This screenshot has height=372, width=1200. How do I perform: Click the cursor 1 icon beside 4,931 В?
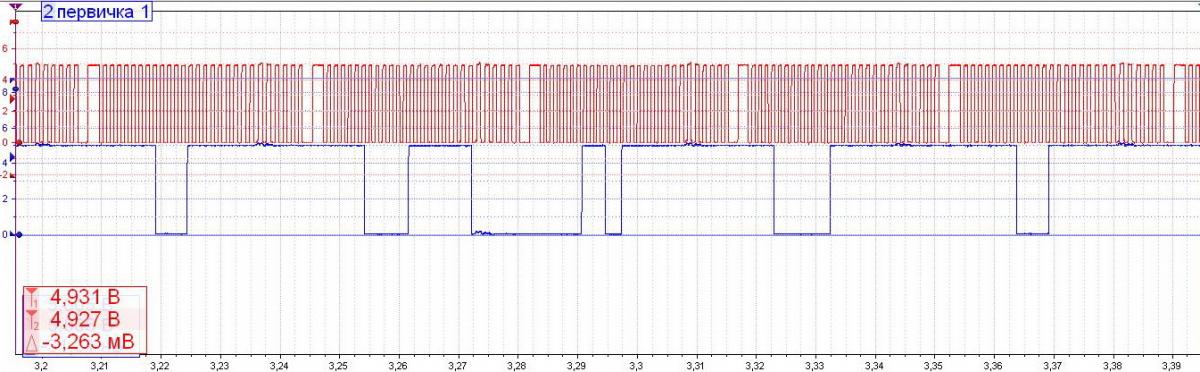point(33,298)
